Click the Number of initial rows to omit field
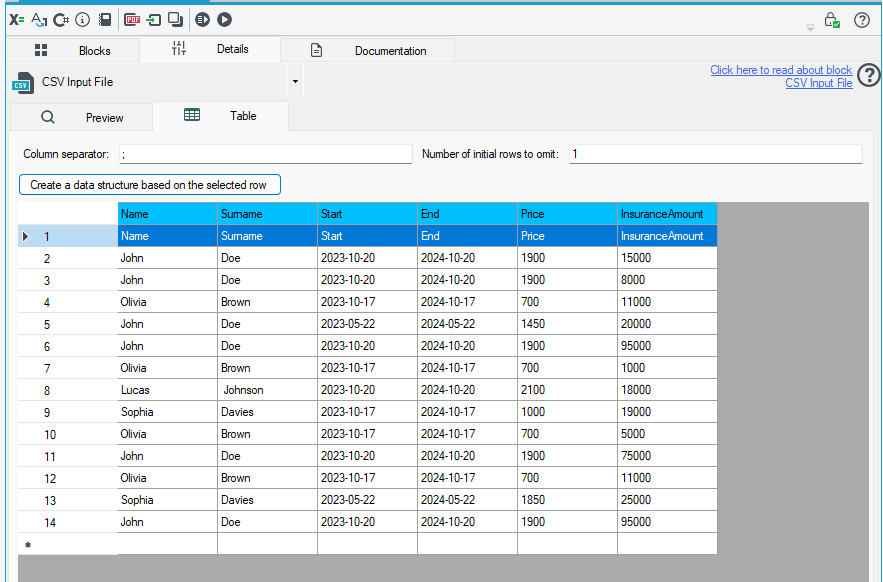The width and height of the screenshot is (883, 582). (716, 154)
